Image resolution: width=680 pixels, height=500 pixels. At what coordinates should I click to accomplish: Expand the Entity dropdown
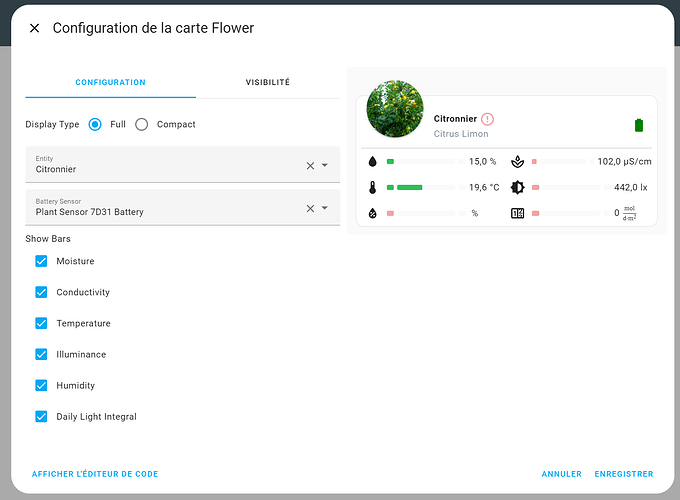325,165
